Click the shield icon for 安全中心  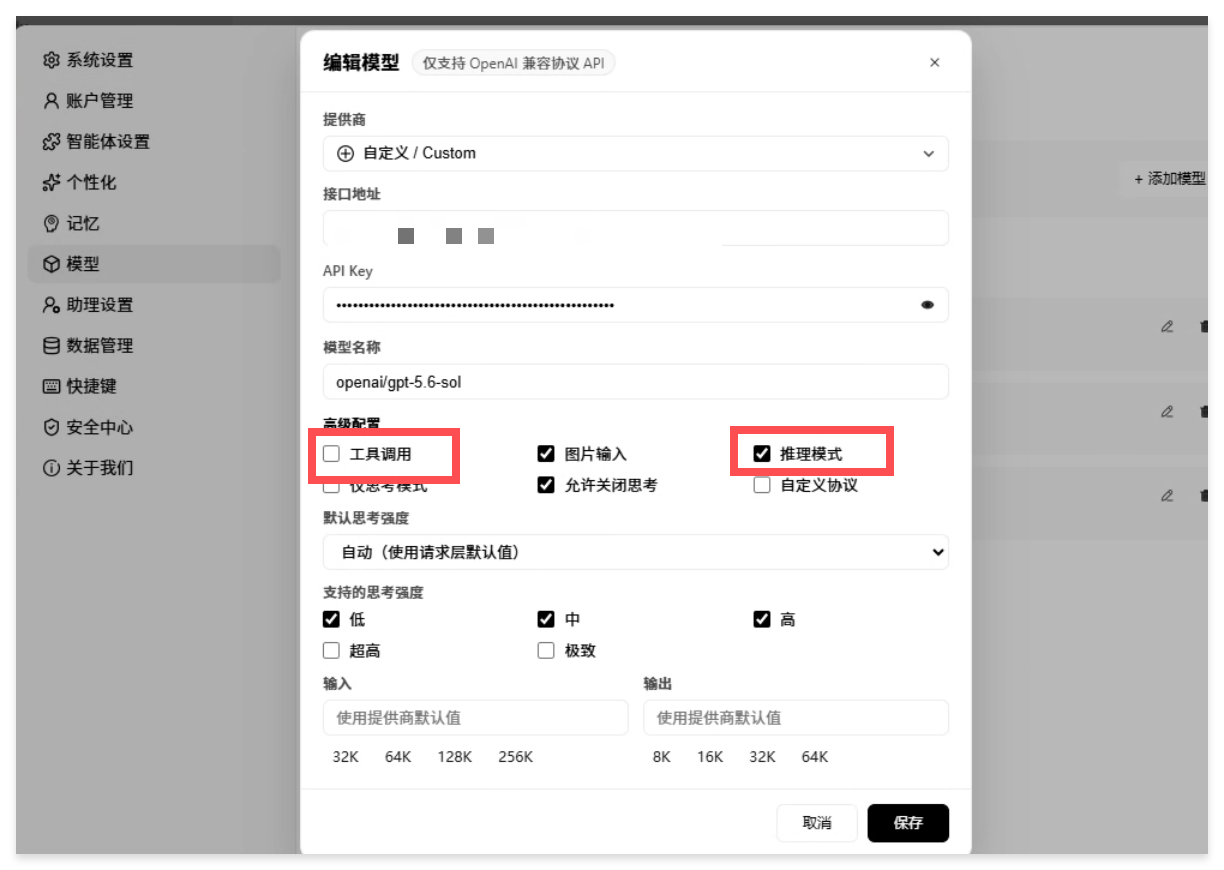click(x=51, y=428)
